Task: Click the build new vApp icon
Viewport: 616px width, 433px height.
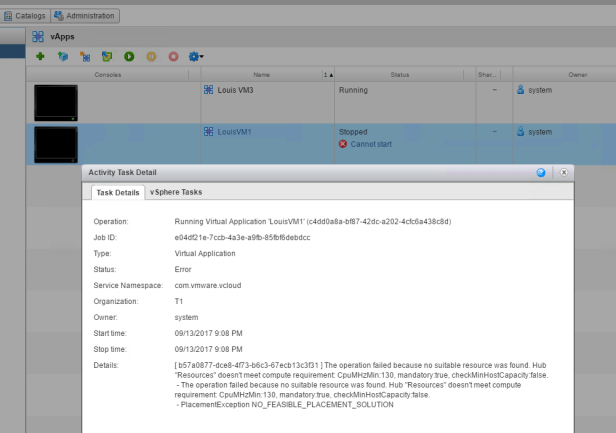Action: tap(85, 57)
